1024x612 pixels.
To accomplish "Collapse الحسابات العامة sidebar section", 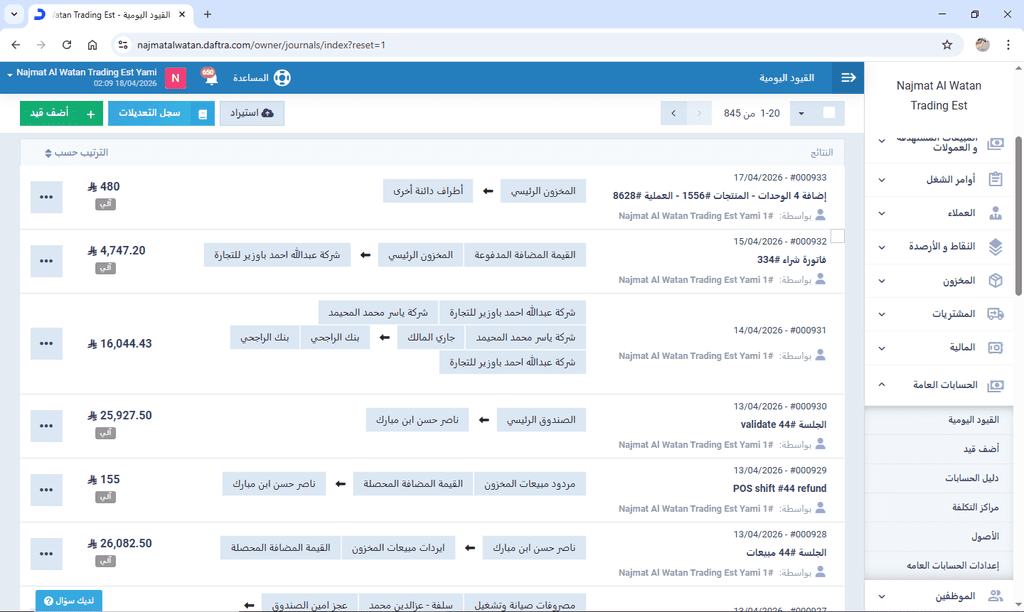I will 882,385.
